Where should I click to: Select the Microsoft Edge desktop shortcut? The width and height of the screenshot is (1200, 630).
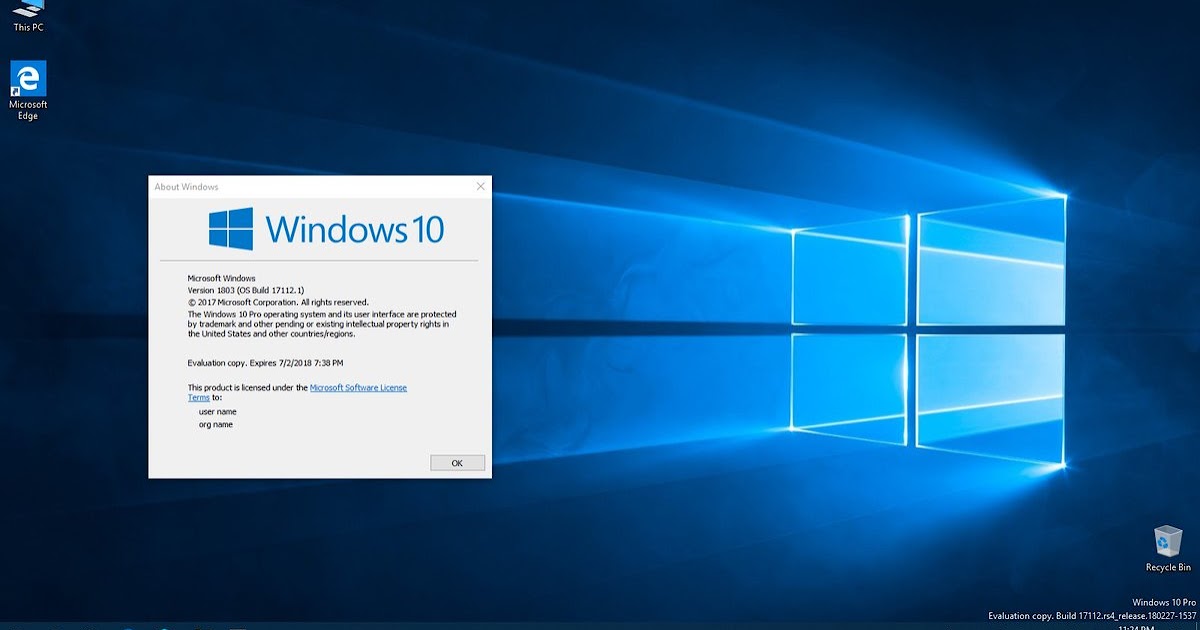(28, 91)
